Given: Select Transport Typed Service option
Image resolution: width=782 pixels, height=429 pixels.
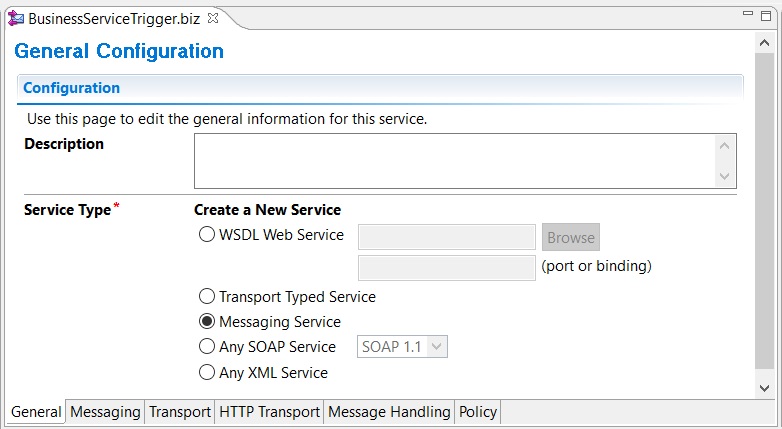Looking at the screenshot, I should point(206,296).
